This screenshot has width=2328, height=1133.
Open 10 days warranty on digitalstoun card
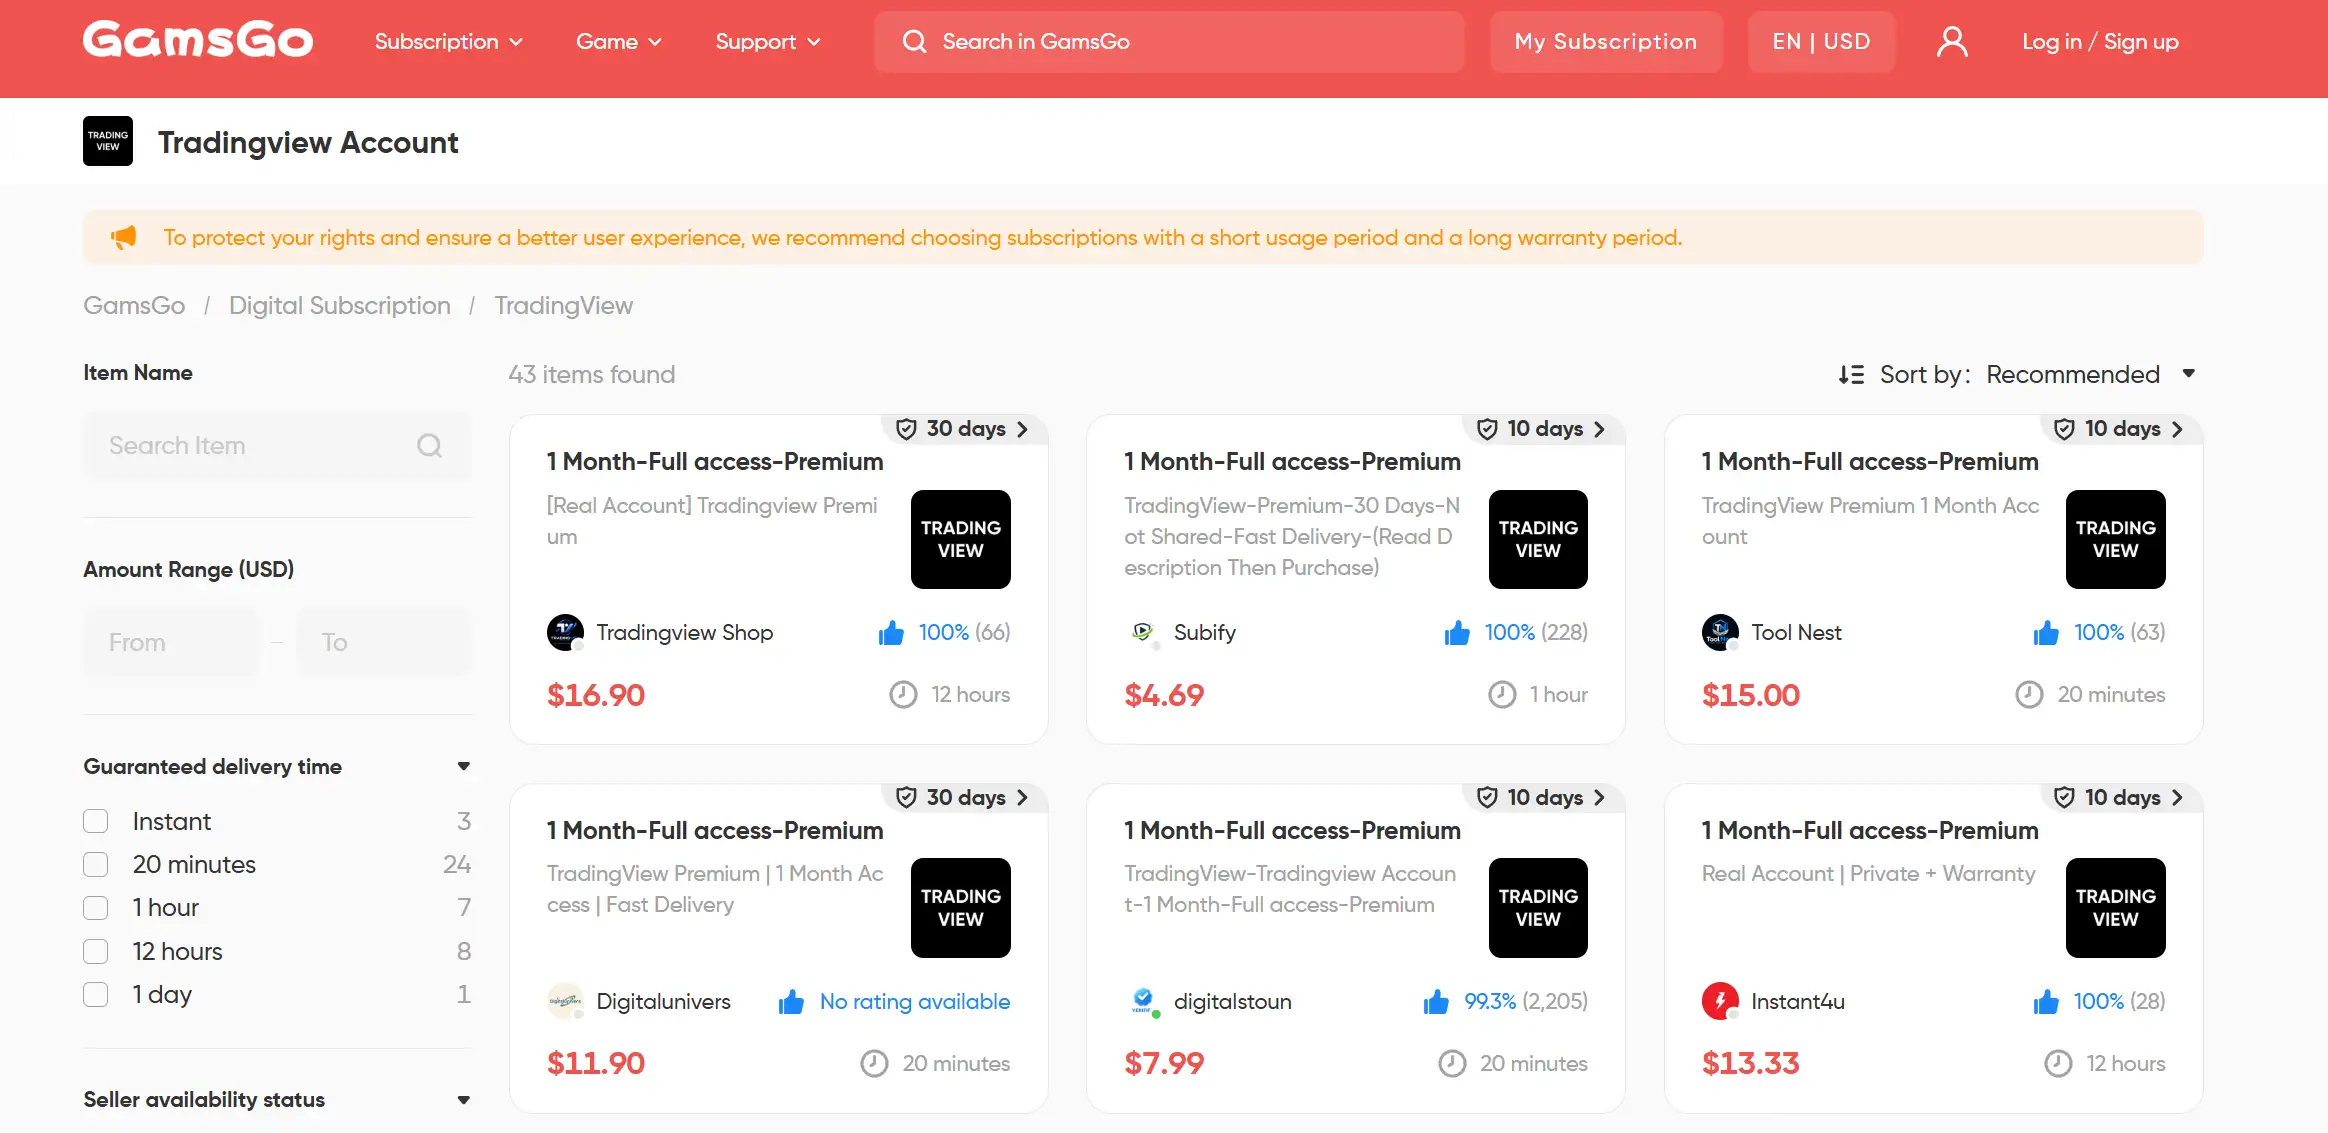(x=1543, y=797)
